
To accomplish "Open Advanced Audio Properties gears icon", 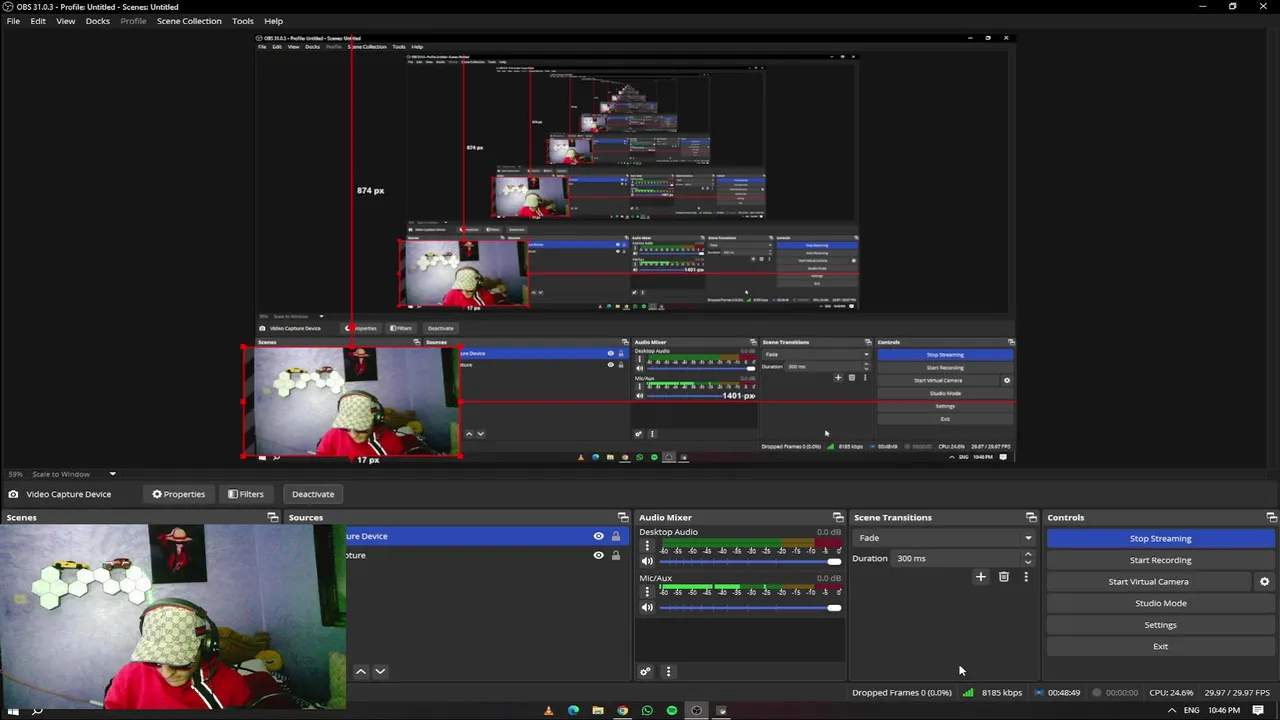I will 645,671.
